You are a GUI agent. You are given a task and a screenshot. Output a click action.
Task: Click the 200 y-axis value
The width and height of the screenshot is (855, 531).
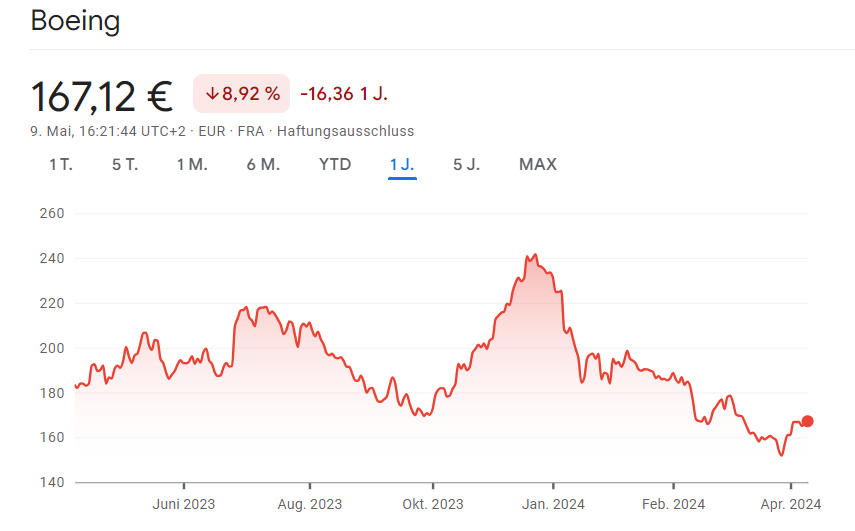tap(52, 348)
